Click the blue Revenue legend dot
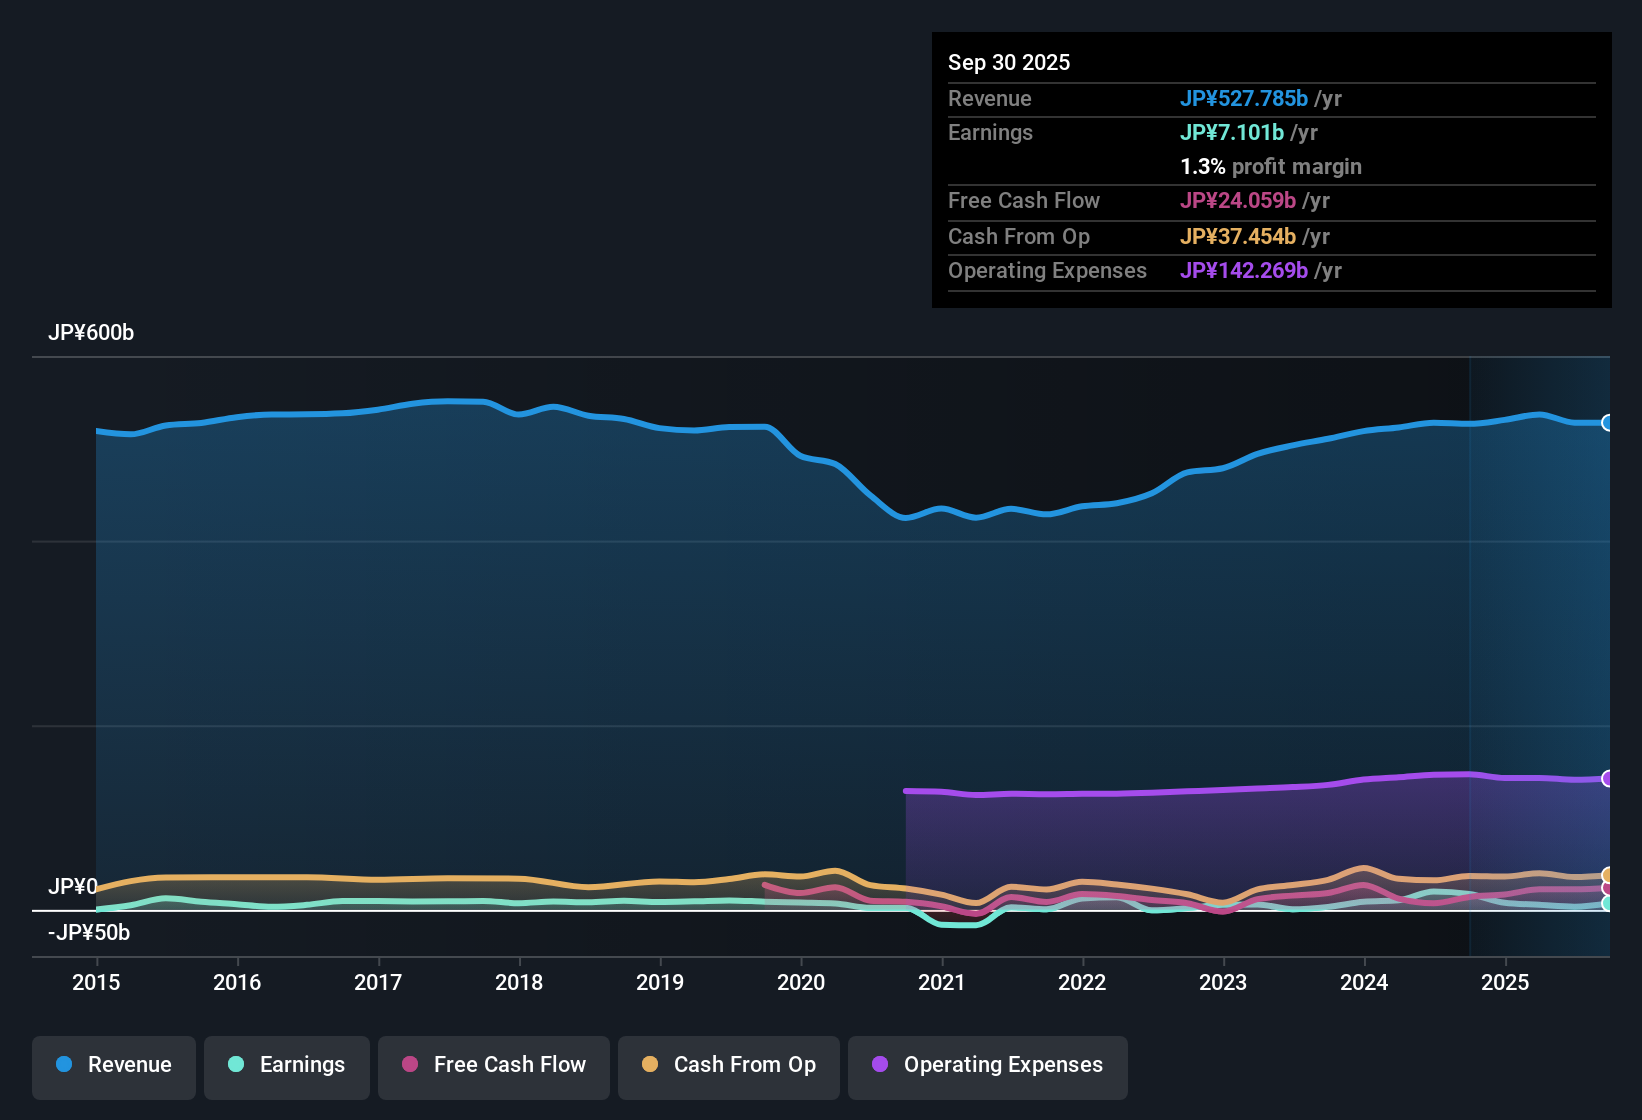The image size is (1642, 1120). coord(64,1065)
